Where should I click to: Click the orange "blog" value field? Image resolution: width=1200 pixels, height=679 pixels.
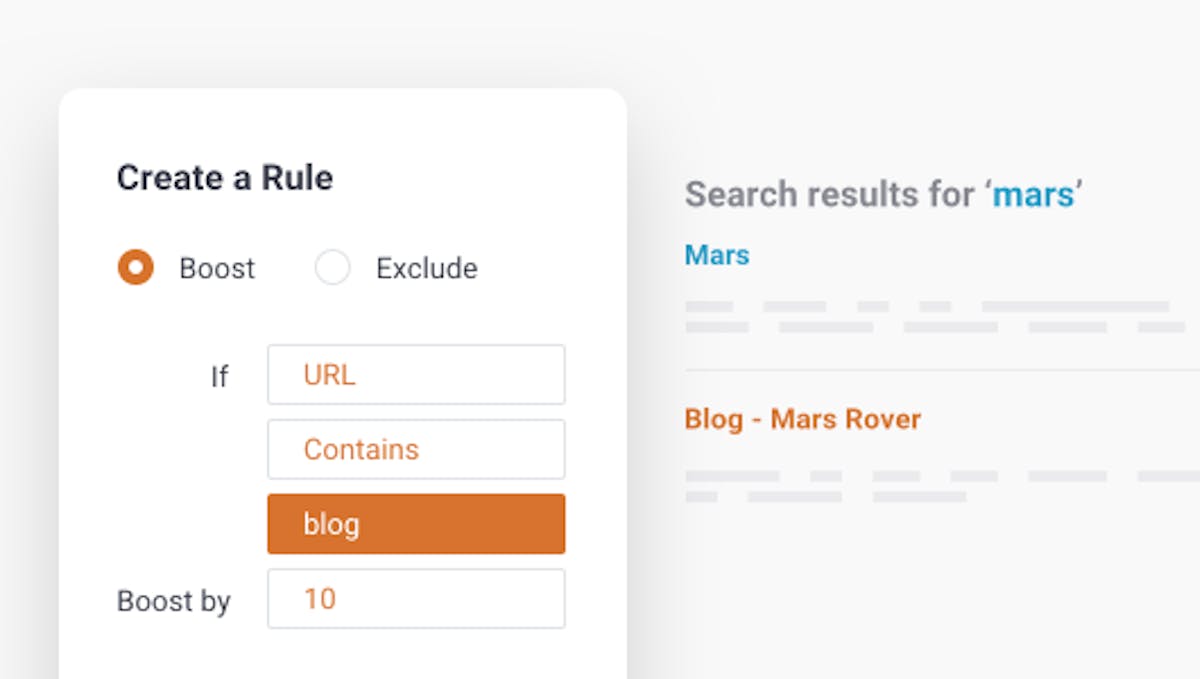click(x=416, y=524)
